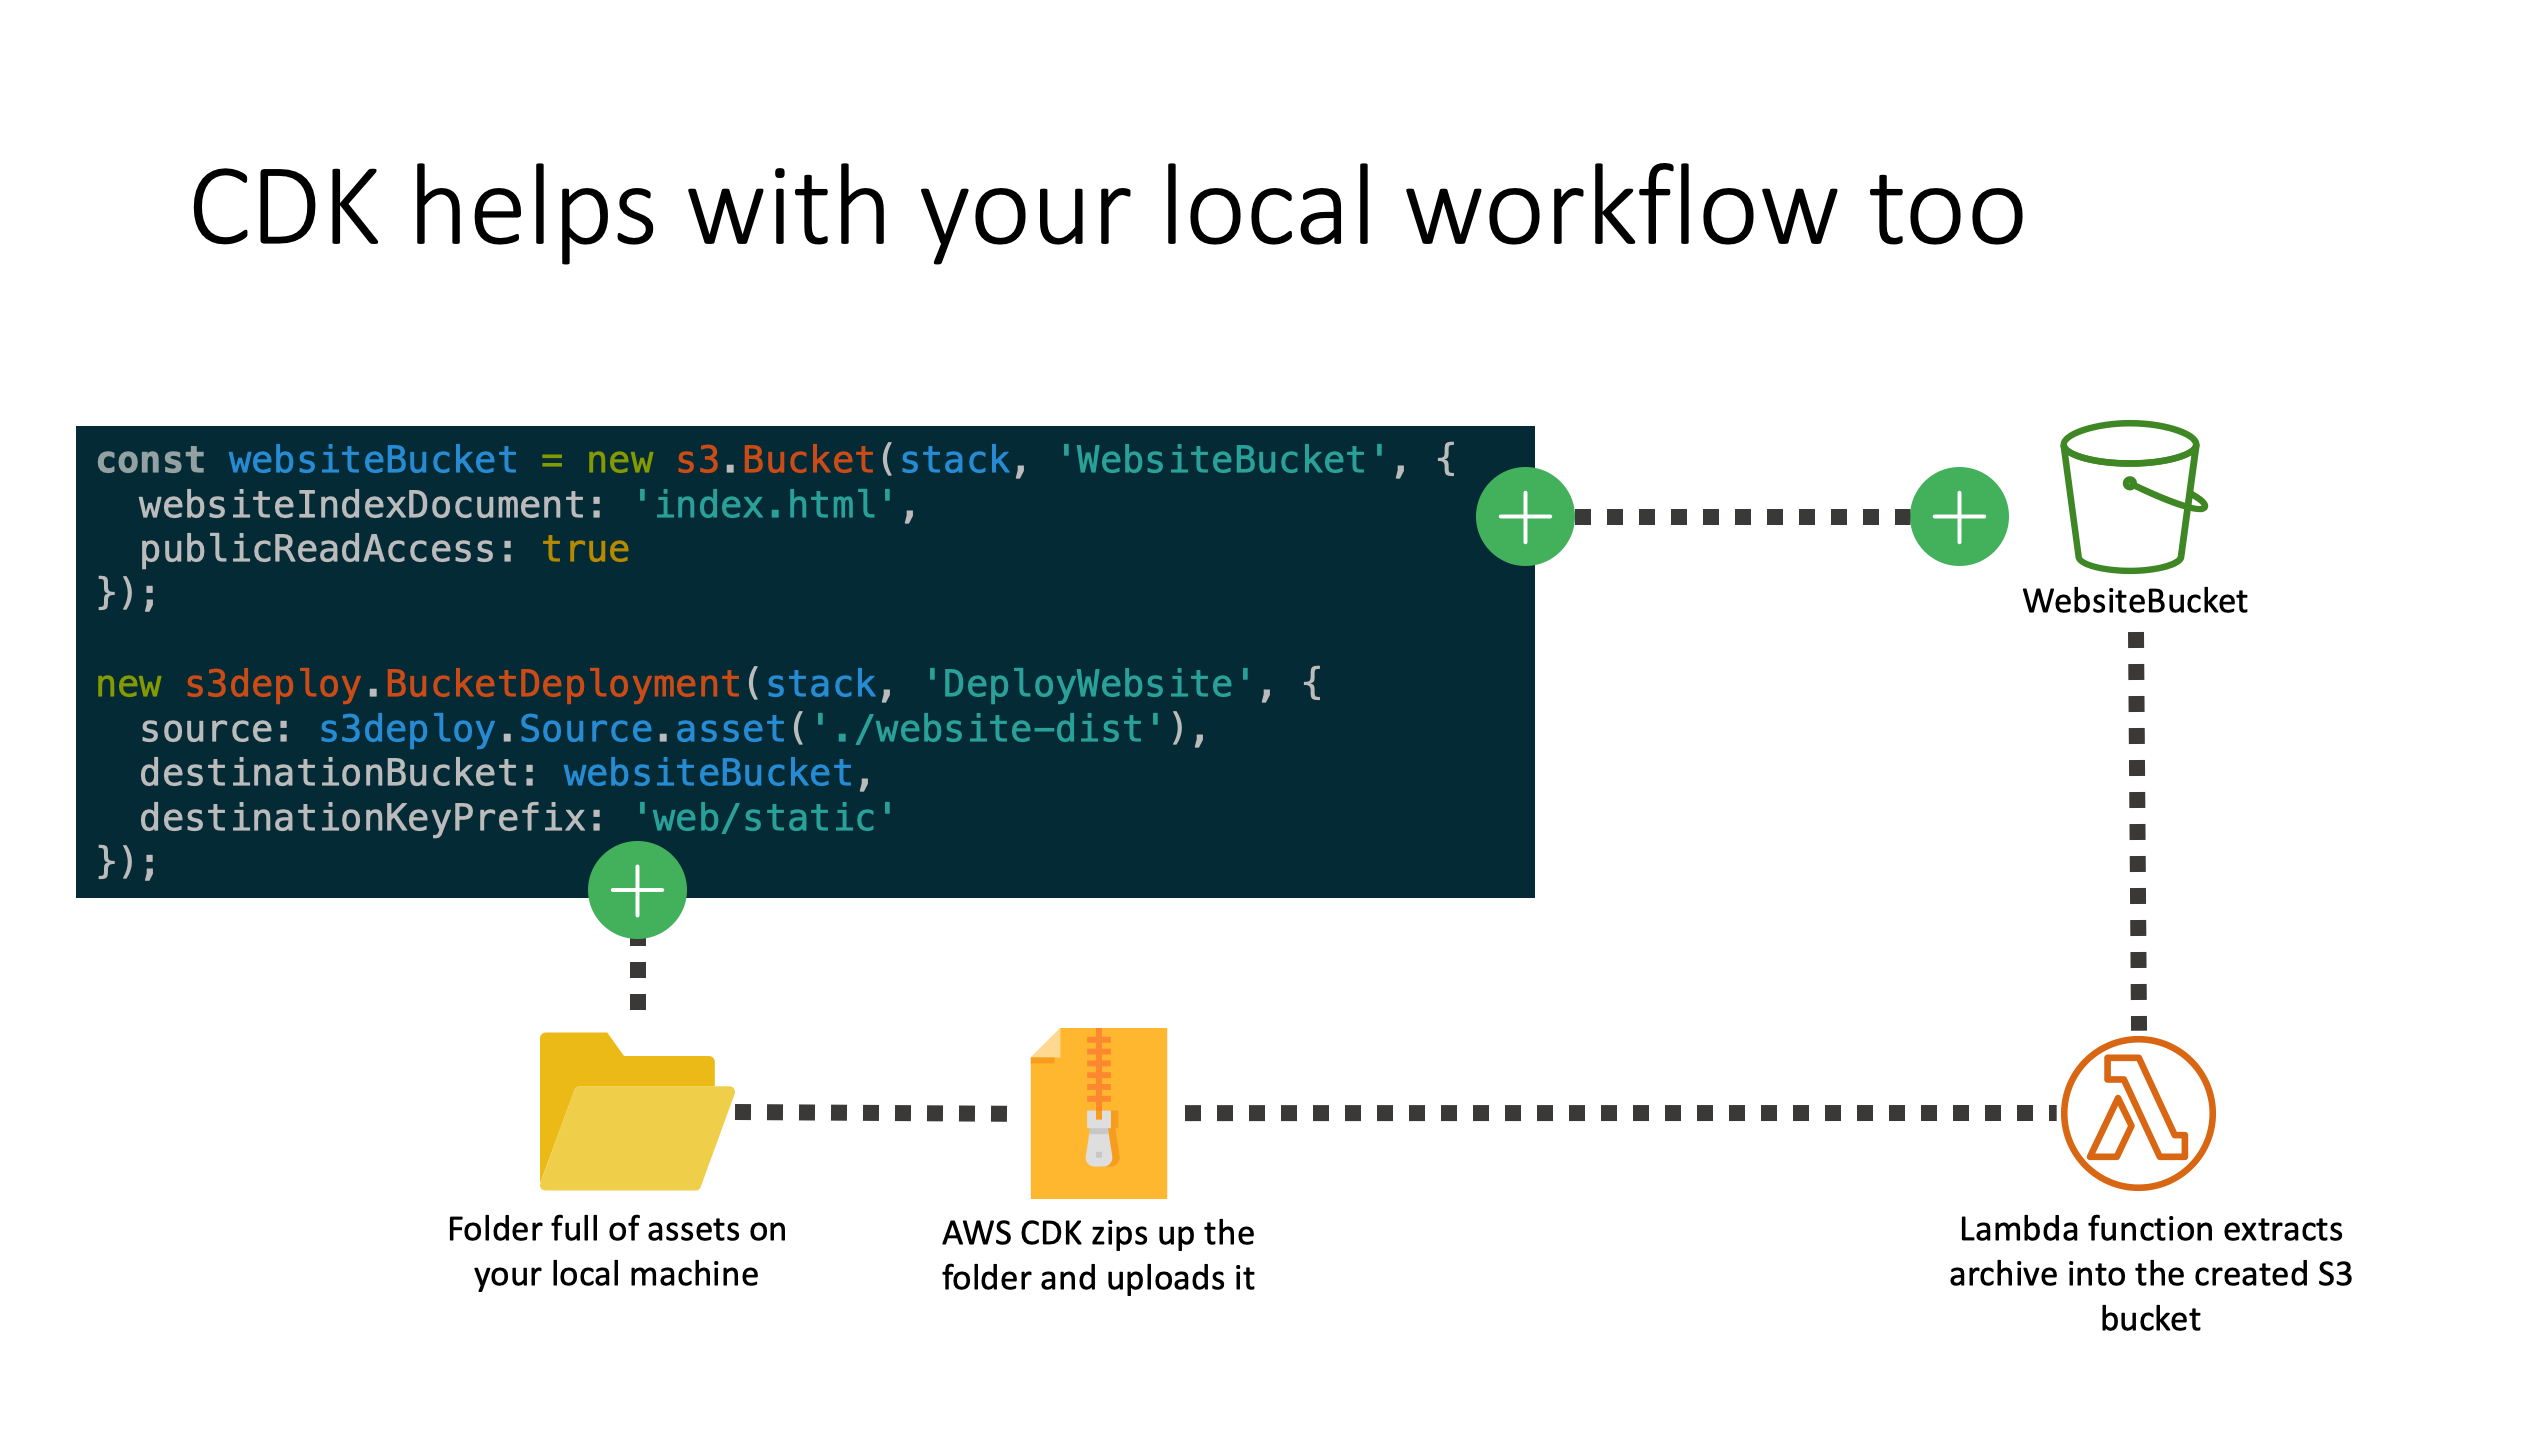Click the "AWS CDK zips up the folder and uploads it" caption
Screen dimensions: 2546x1432
[1098, 1255]
